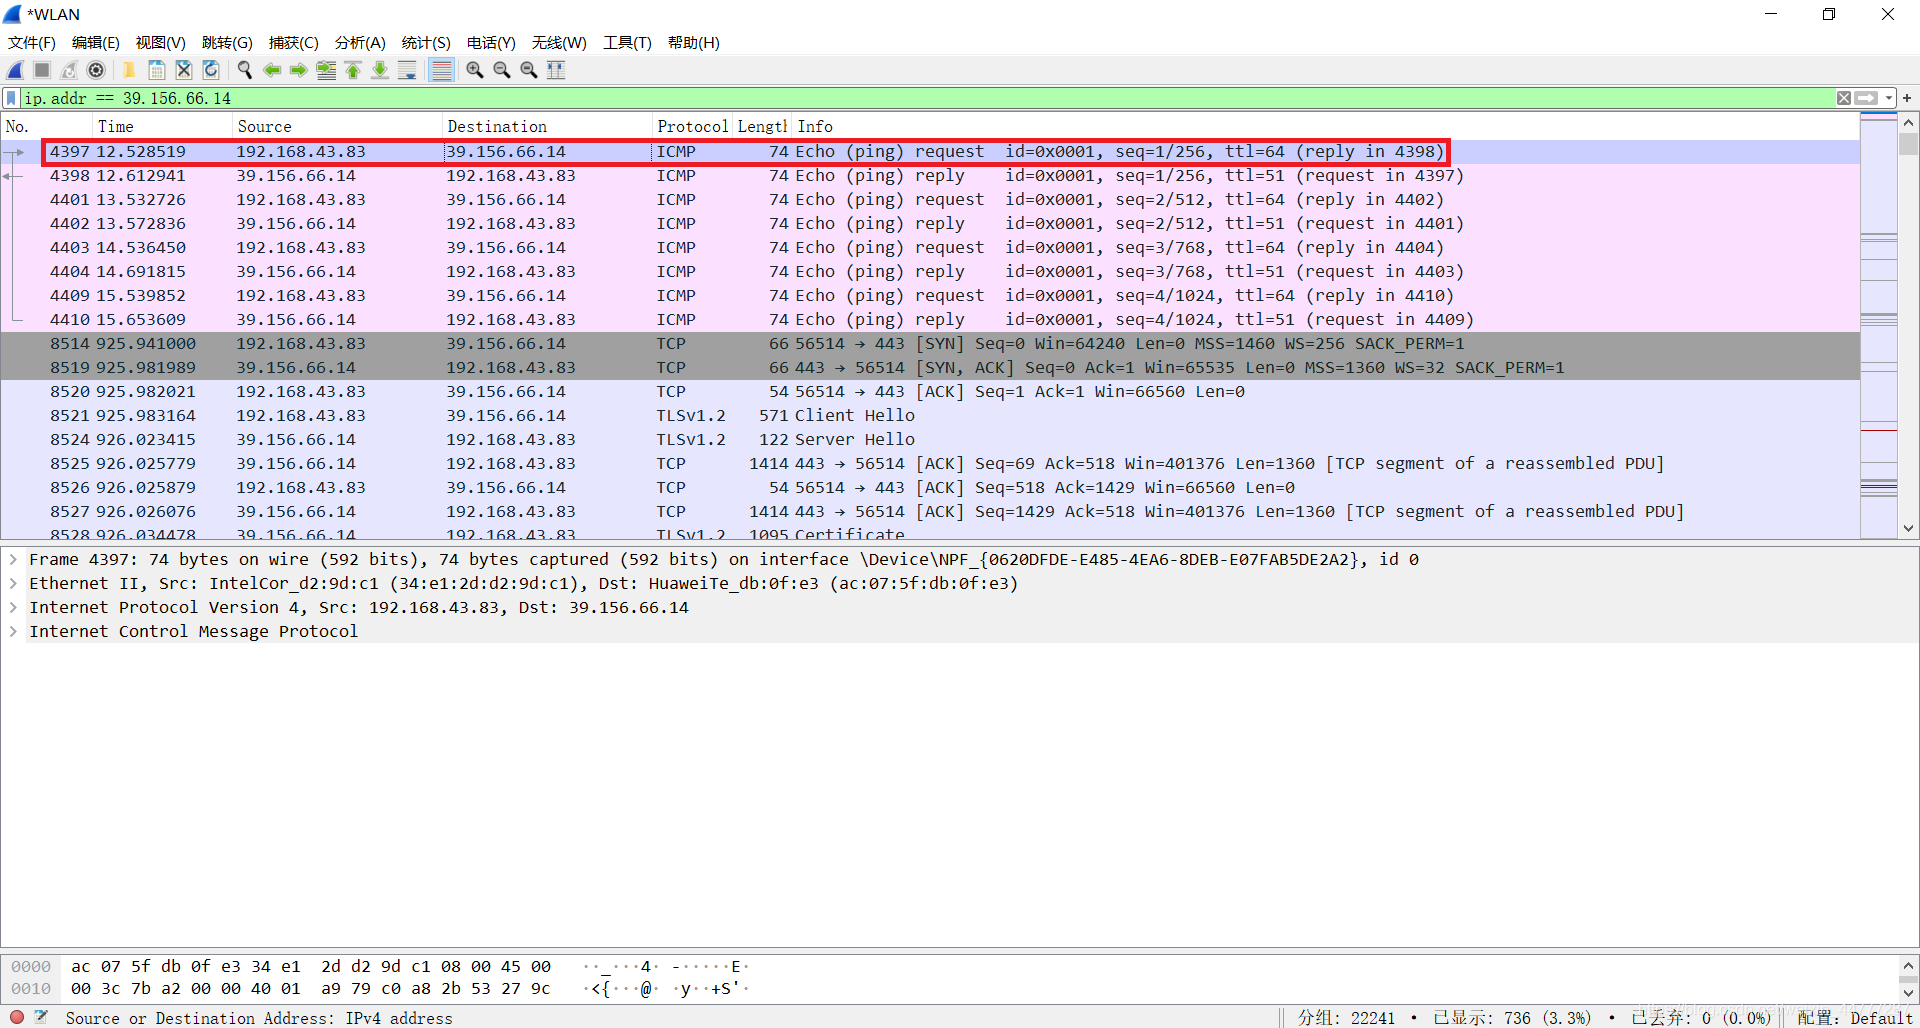This screenshot has width=1920, height=1028.
Task: Go forward to next packet arrow
Action: [x=298, y=70]
